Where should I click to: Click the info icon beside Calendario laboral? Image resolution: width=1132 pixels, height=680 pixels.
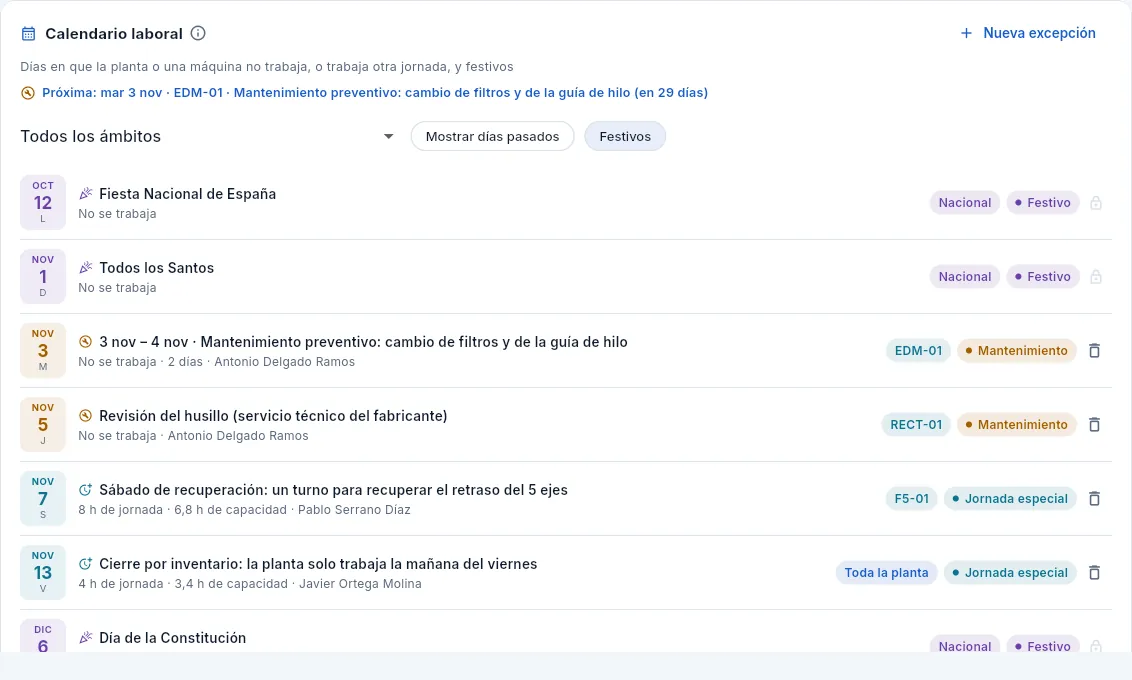198,33
